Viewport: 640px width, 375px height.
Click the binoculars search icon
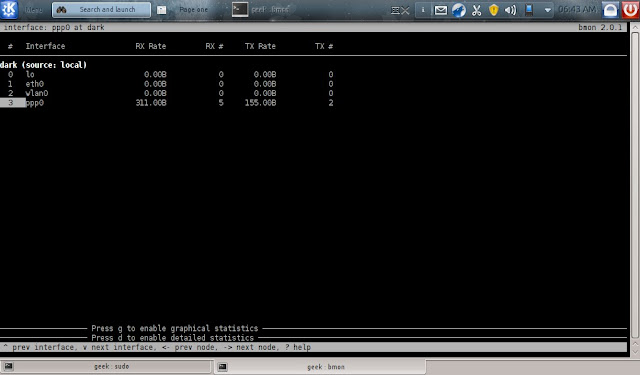pos(61,10)
